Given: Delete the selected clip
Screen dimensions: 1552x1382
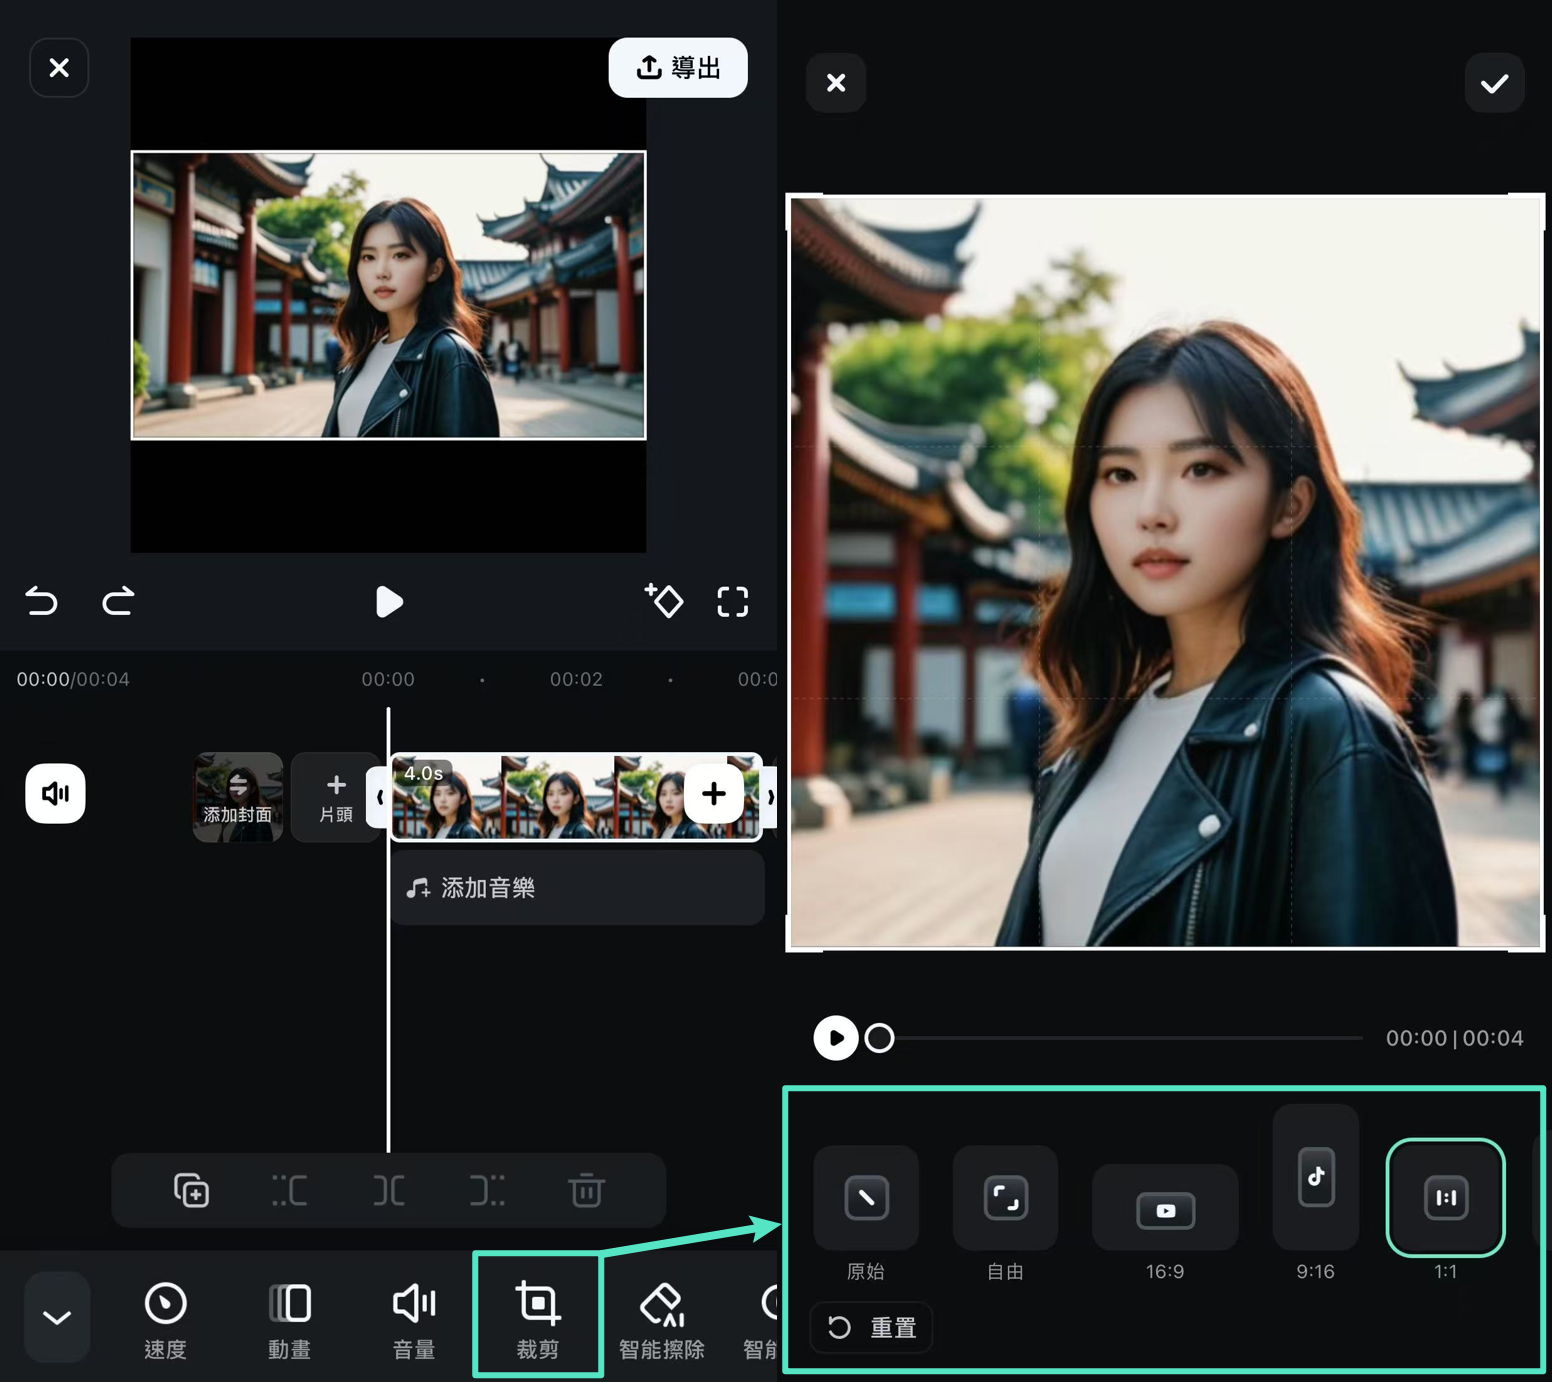Looking at the screenshot, I should [x=586, y=1191].
